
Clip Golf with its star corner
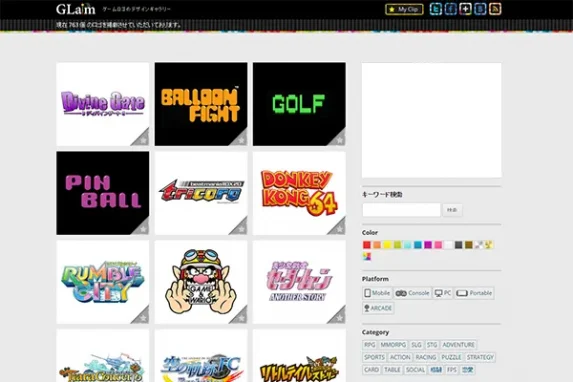pyautogui.click(x=339, y=139)
